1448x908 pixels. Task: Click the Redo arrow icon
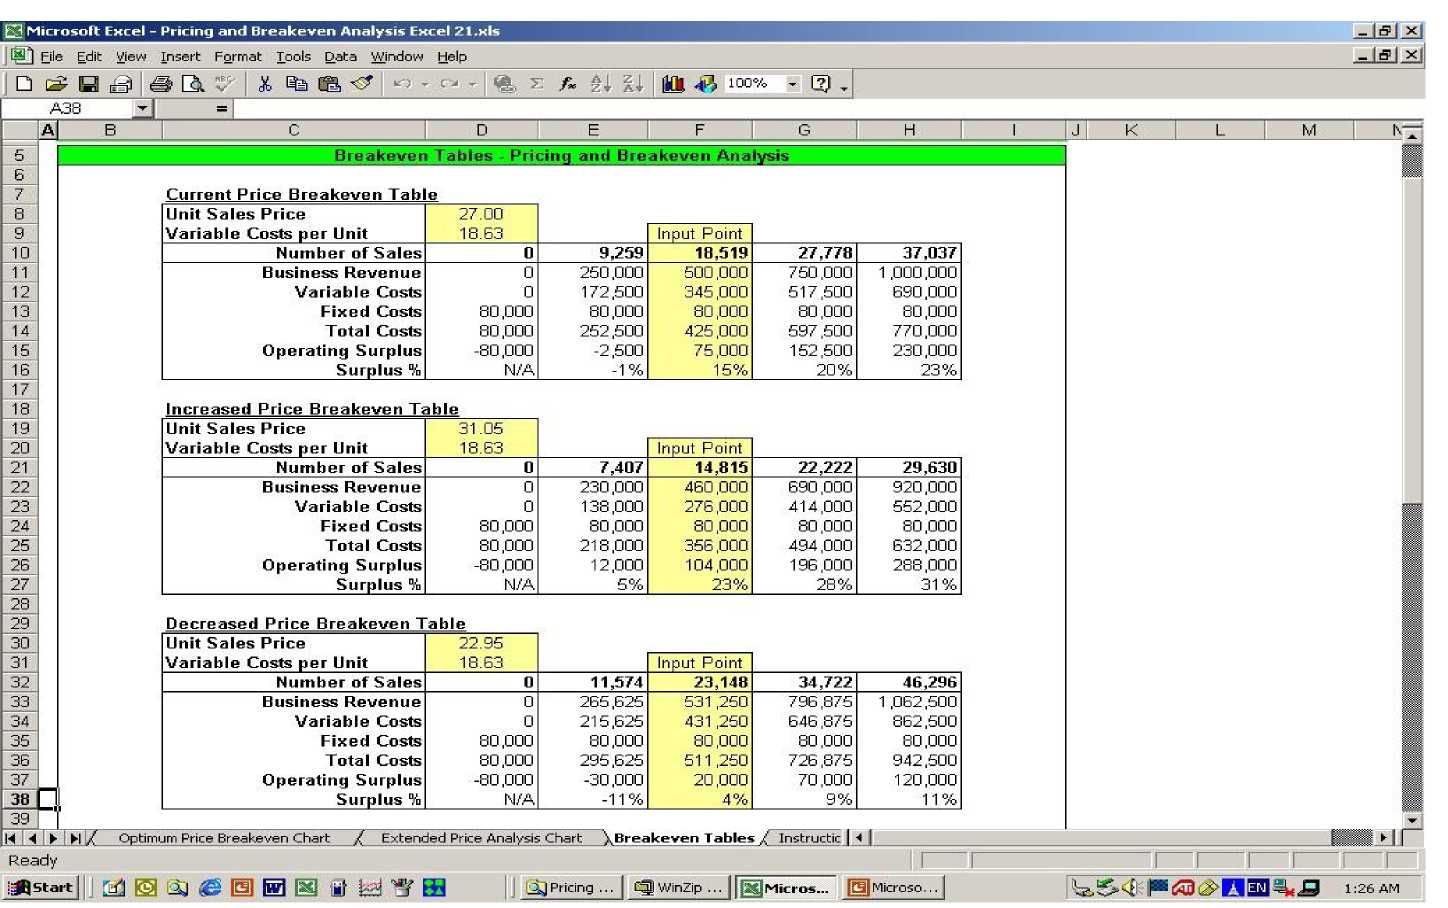pyautogui.click(x=449, y=84)
